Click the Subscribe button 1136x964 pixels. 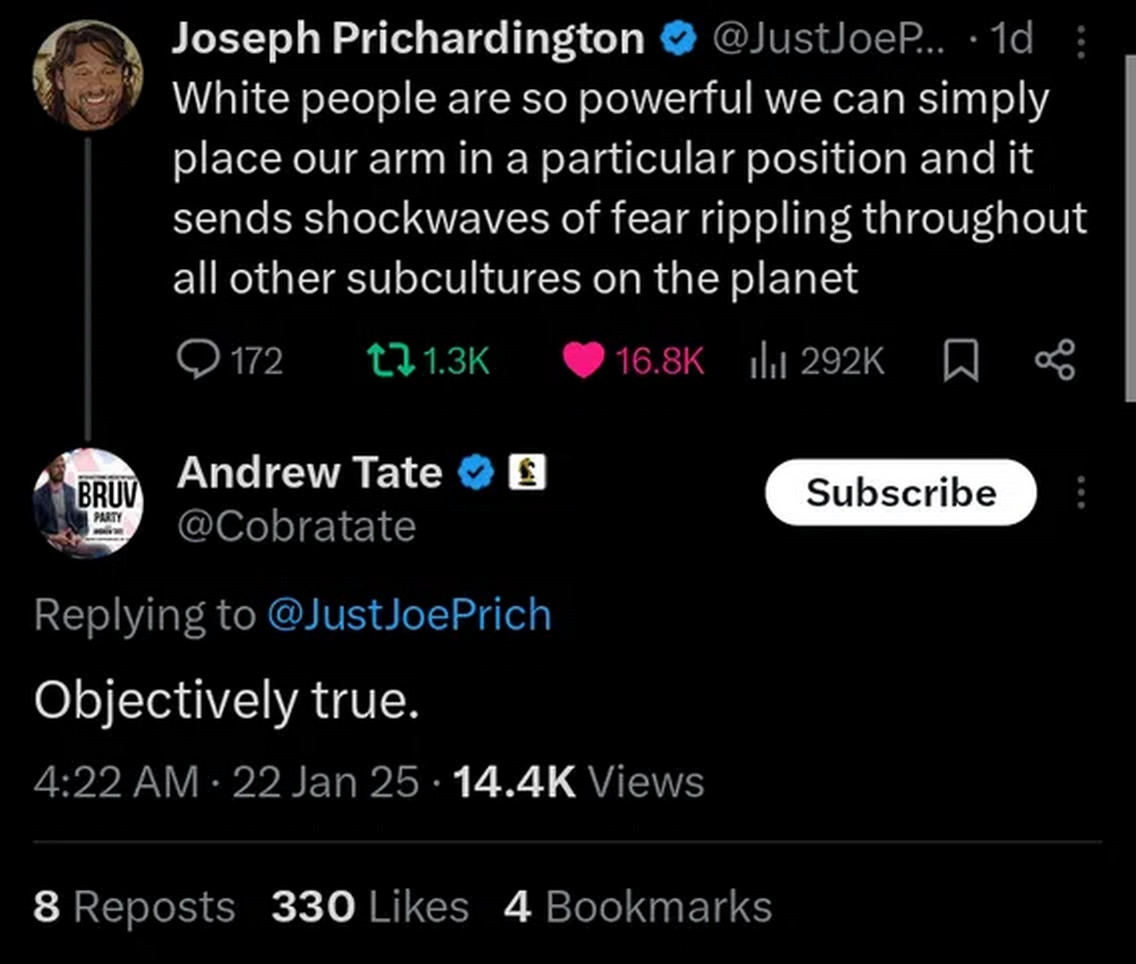coord(901,493)
